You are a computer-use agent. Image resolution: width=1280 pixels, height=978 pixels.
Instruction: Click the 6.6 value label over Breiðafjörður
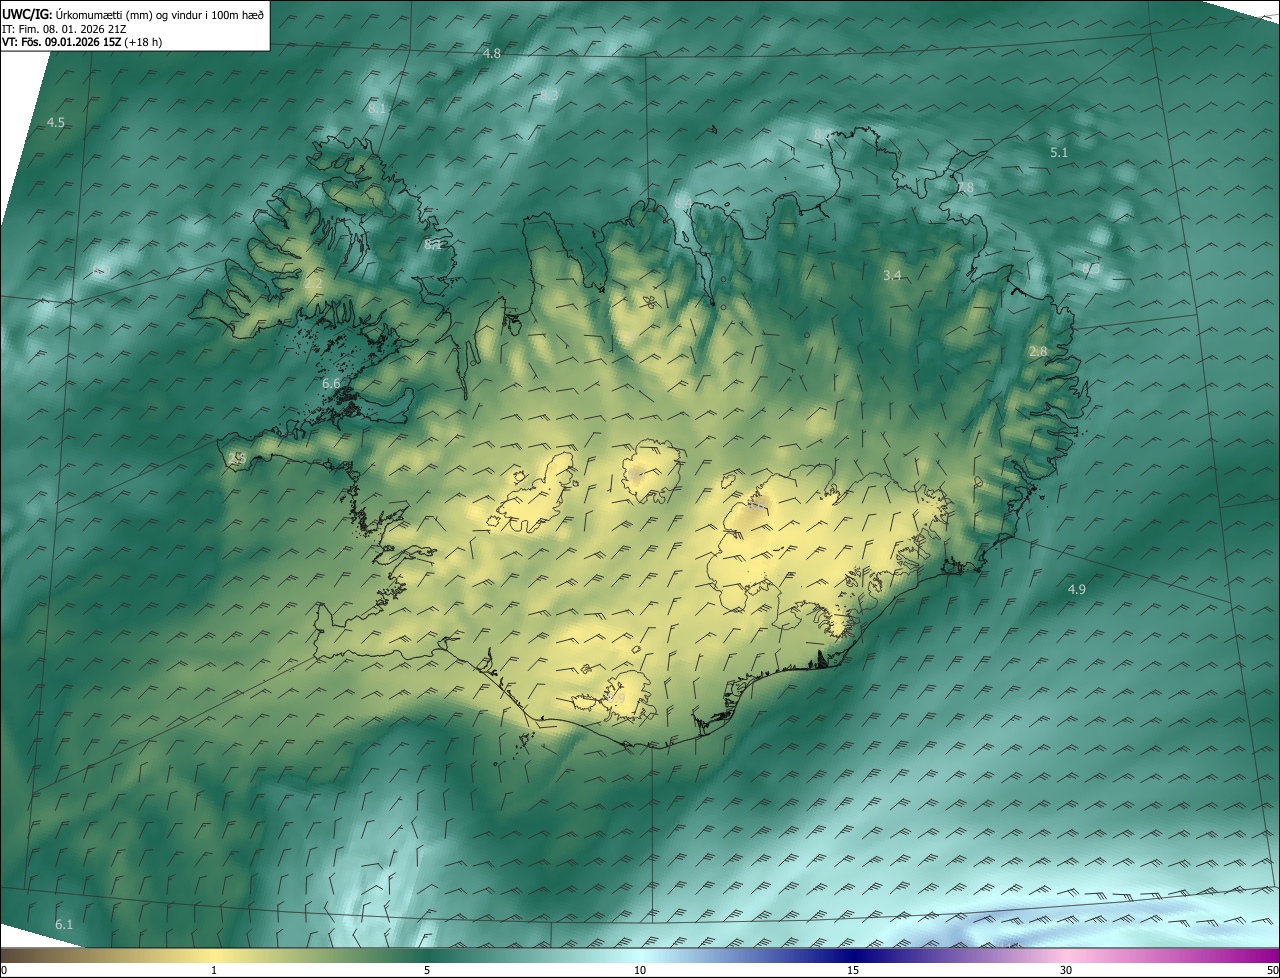coord(332,383)
